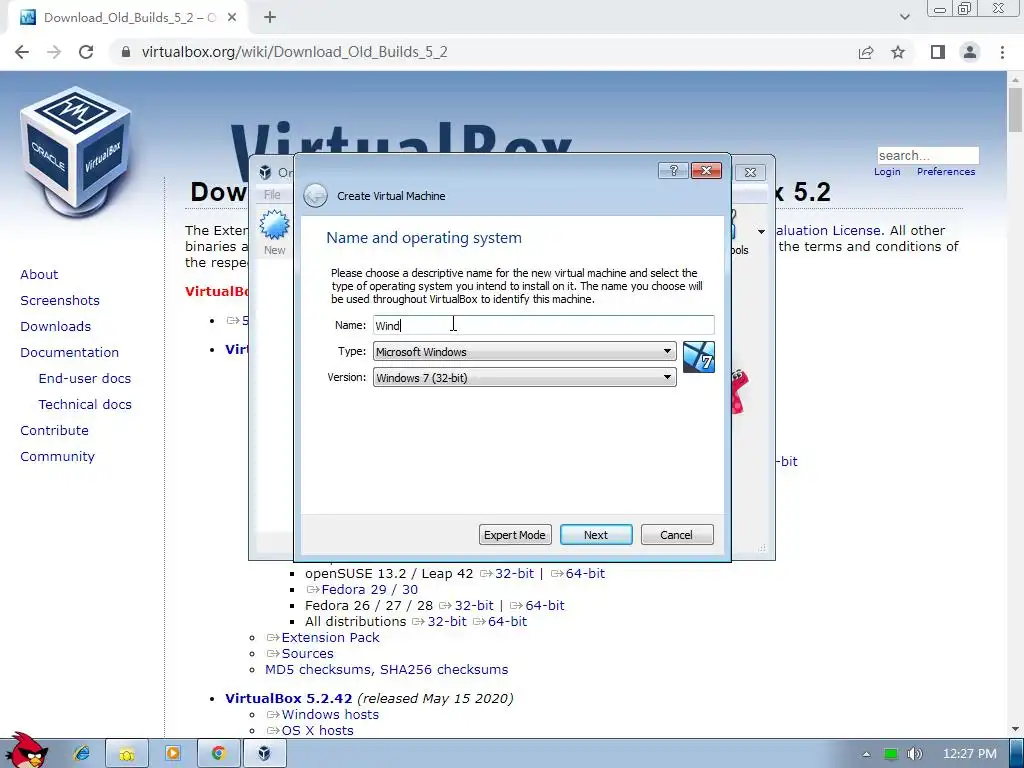Cancel the Create Virtual Machine dialog
1024x768 pixels.
[677, 535]
